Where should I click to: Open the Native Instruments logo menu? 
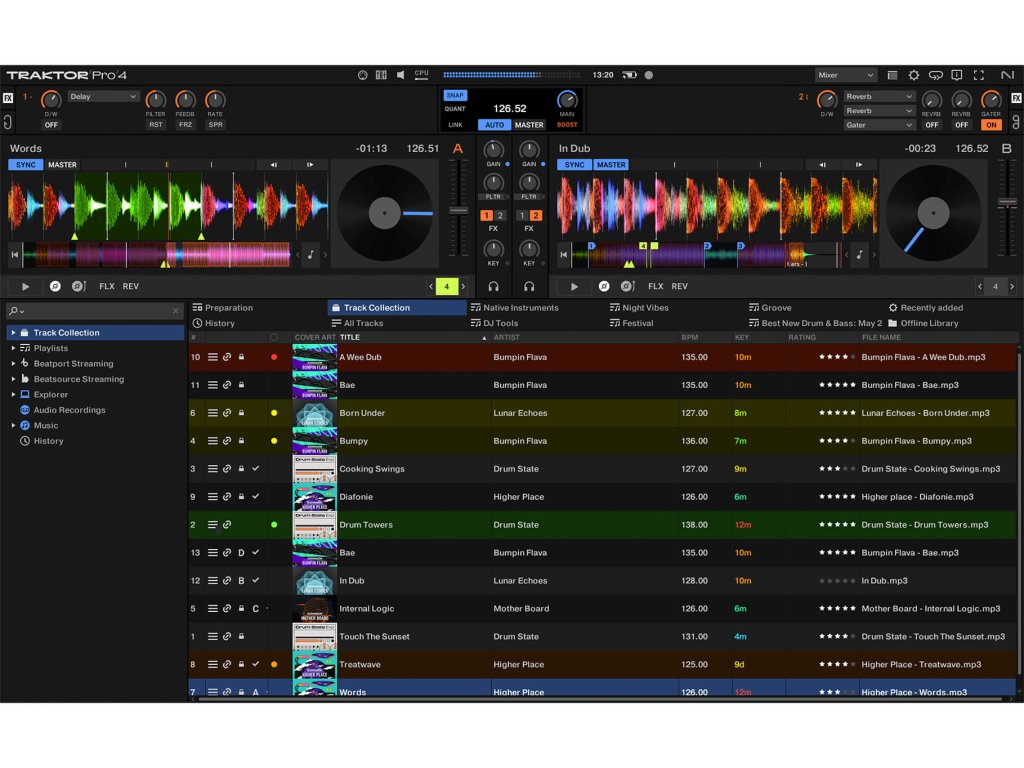pyautogui.click(x=1007, y=75)
